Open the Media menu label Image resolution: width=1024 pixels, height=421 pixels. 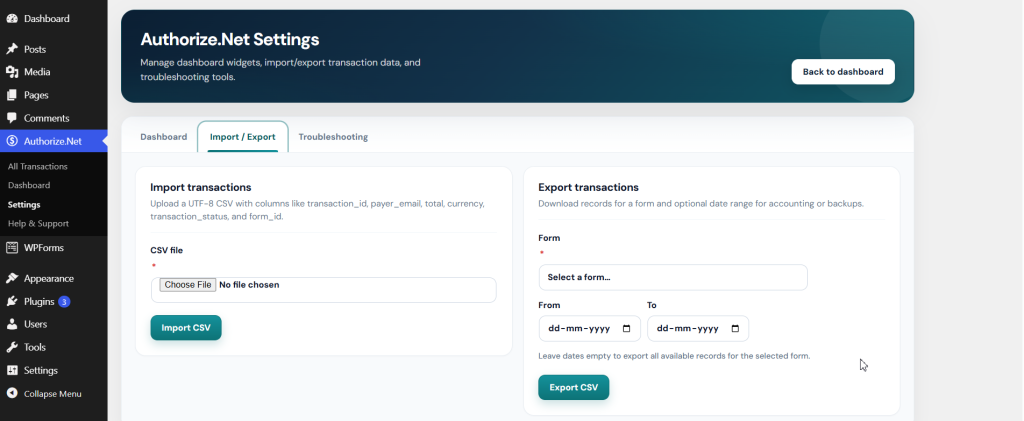pos(37,72)
